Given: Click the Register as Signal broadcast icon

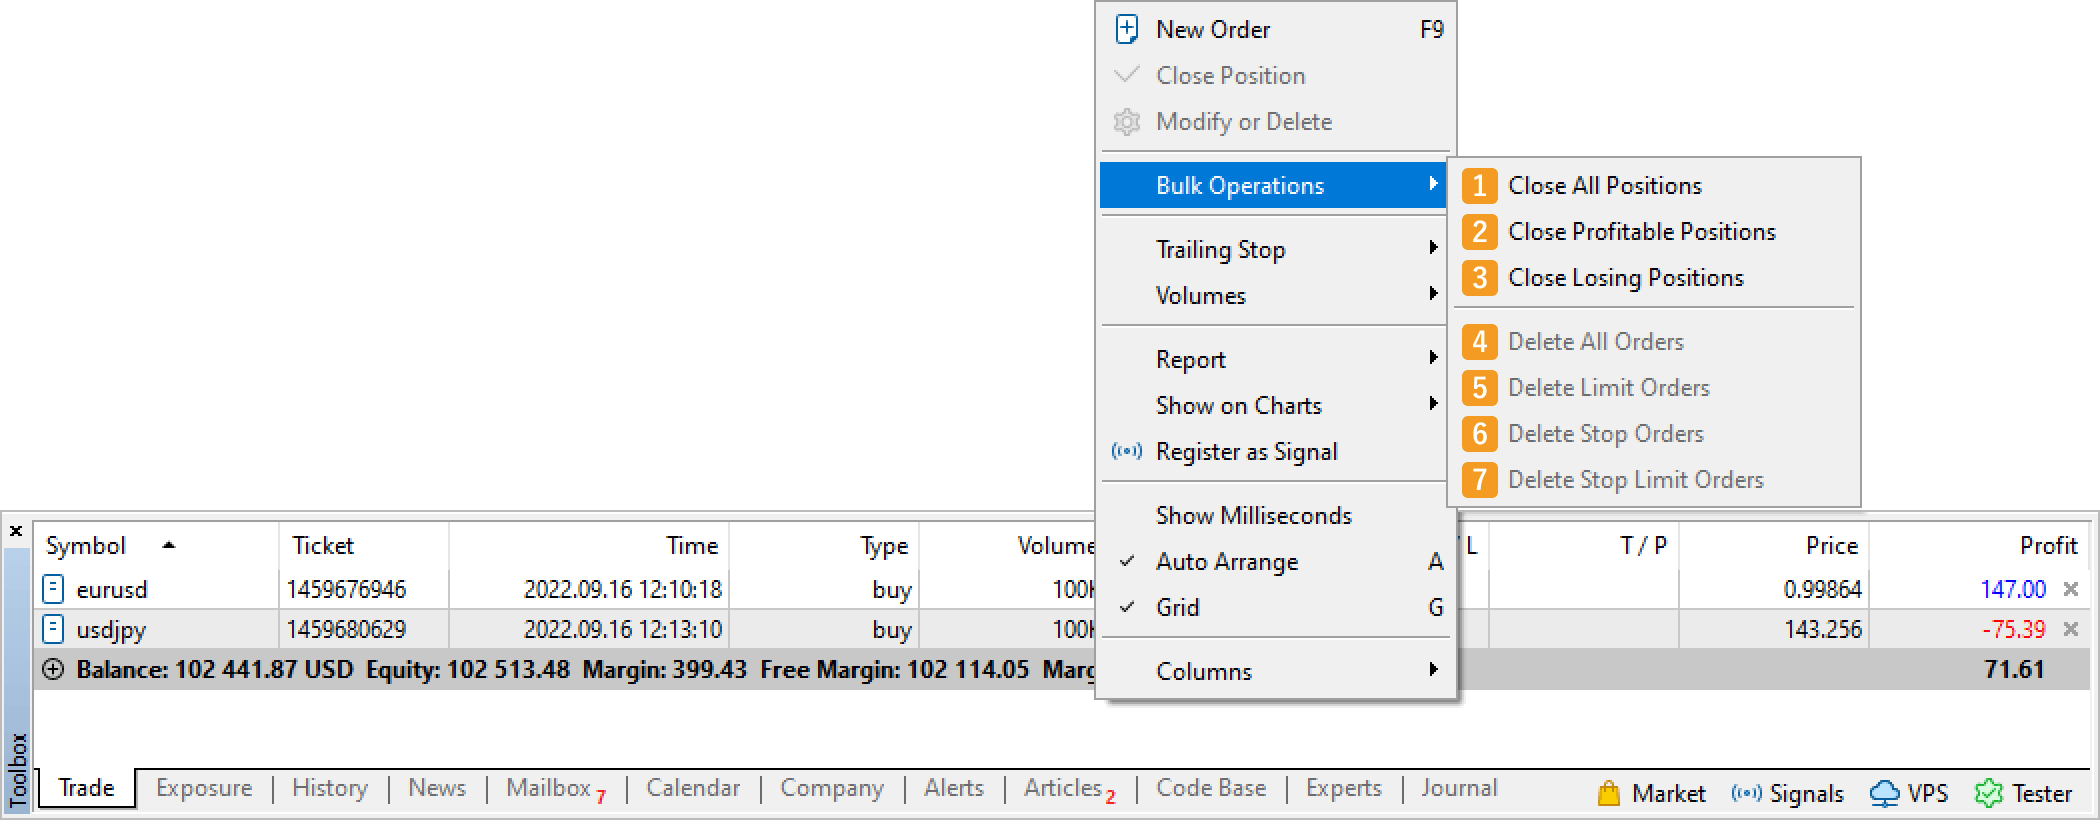Looking at the screenshot, I should pyautogui.click(x=1127, y=451).
